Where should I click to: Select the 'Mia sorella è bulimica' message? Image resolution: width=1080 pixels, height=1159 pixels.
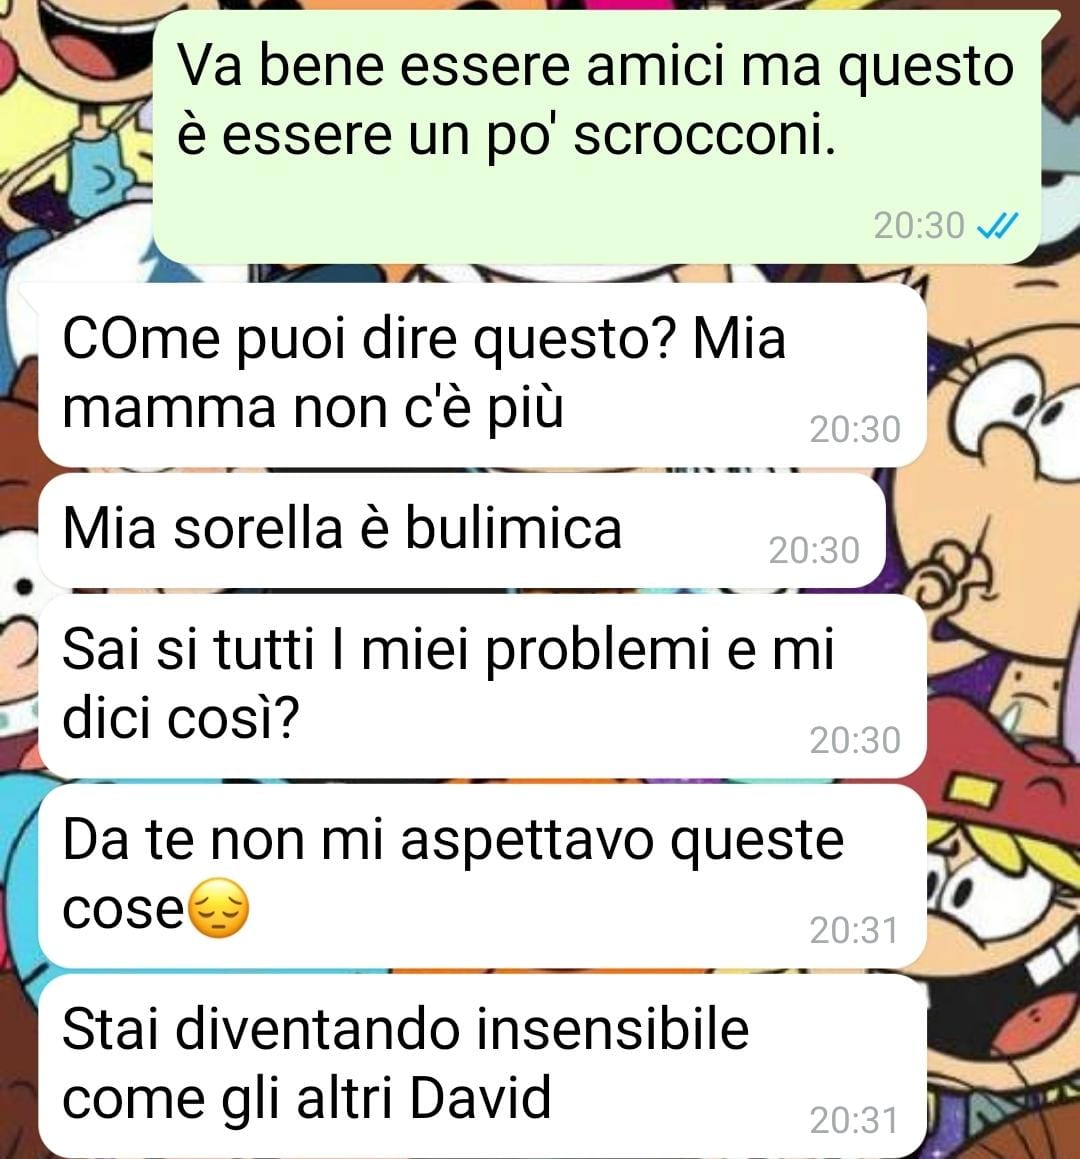462,531
